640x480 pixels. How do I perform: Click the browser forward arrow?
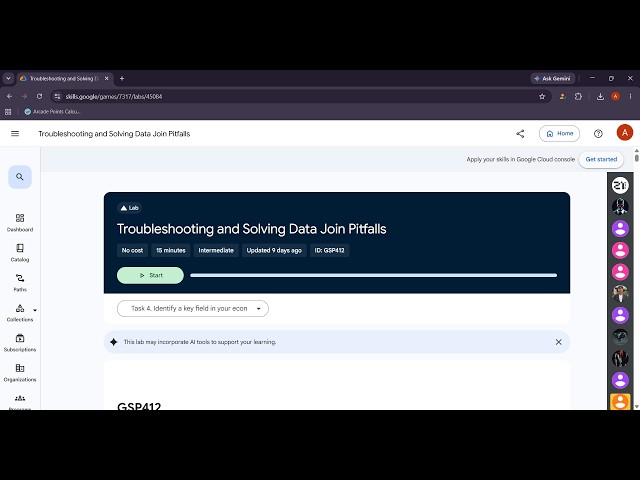coord(24,96)
